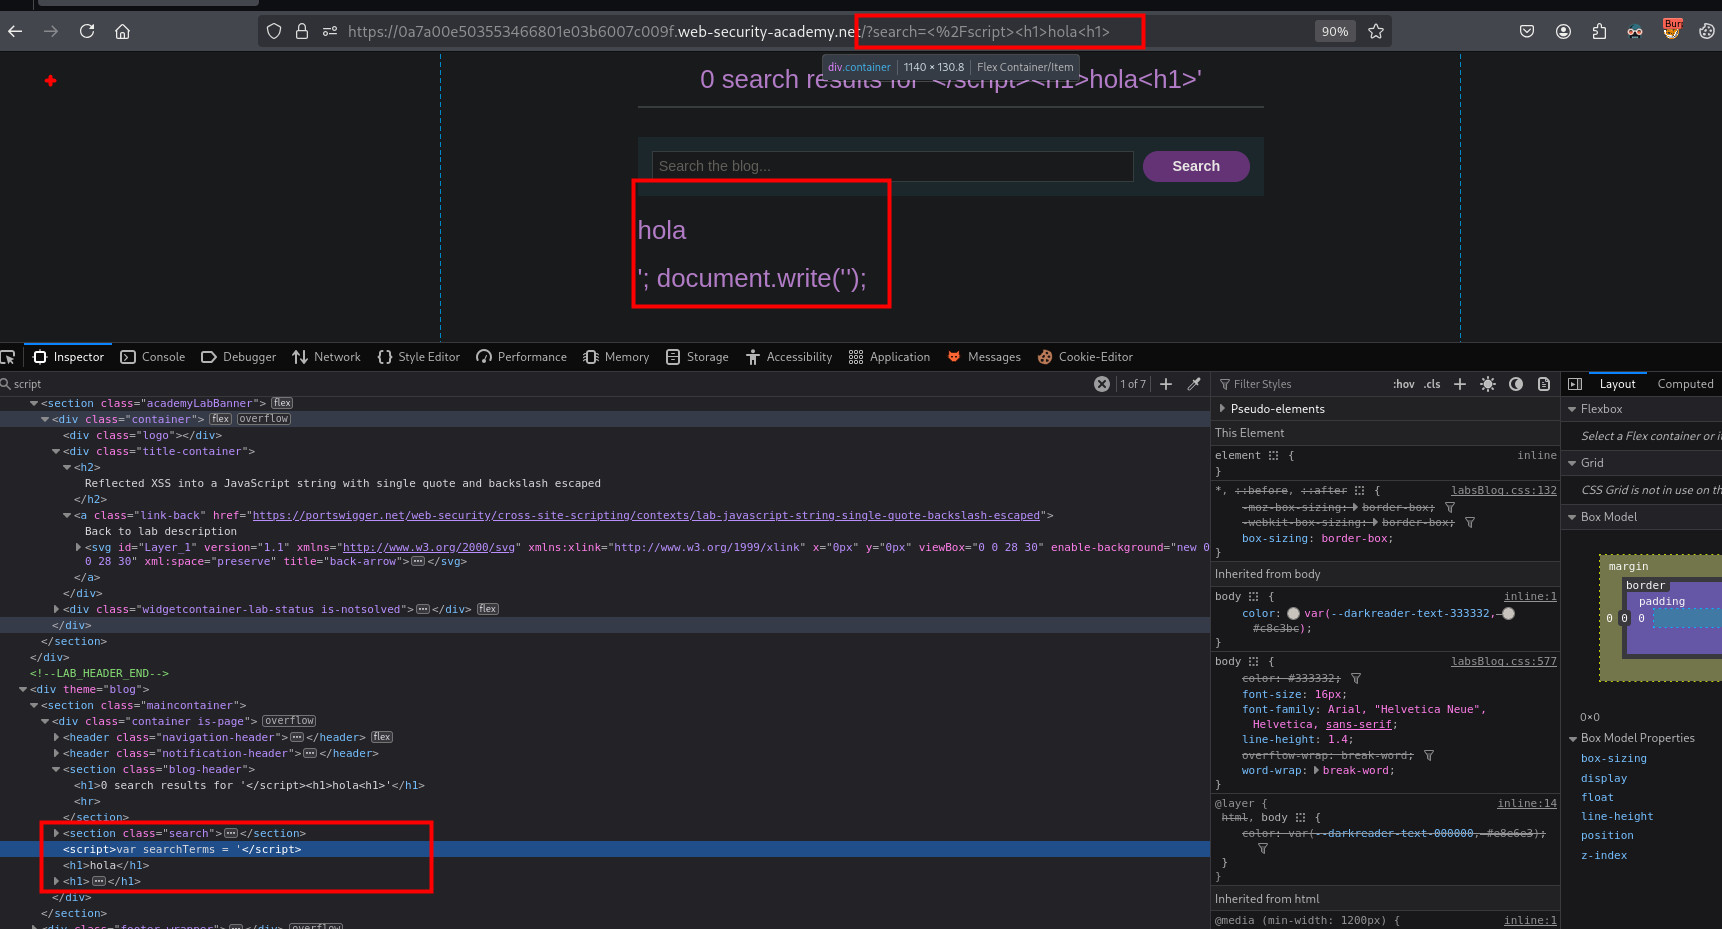Toggle the :hov pseudo-class panel
Image resolution: width=1722 pixels, height=929 pixels.
(x=1403, y=384)
